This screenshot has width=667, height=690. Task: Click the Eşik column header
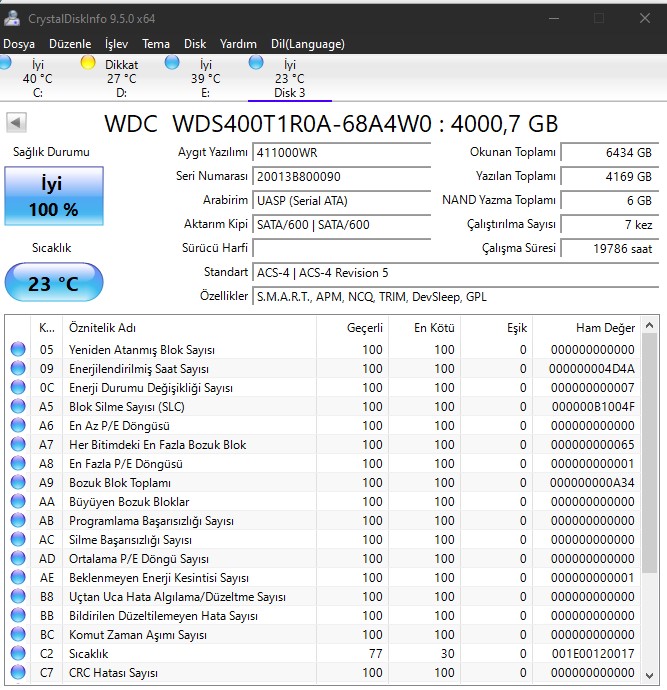click(497, 328)
